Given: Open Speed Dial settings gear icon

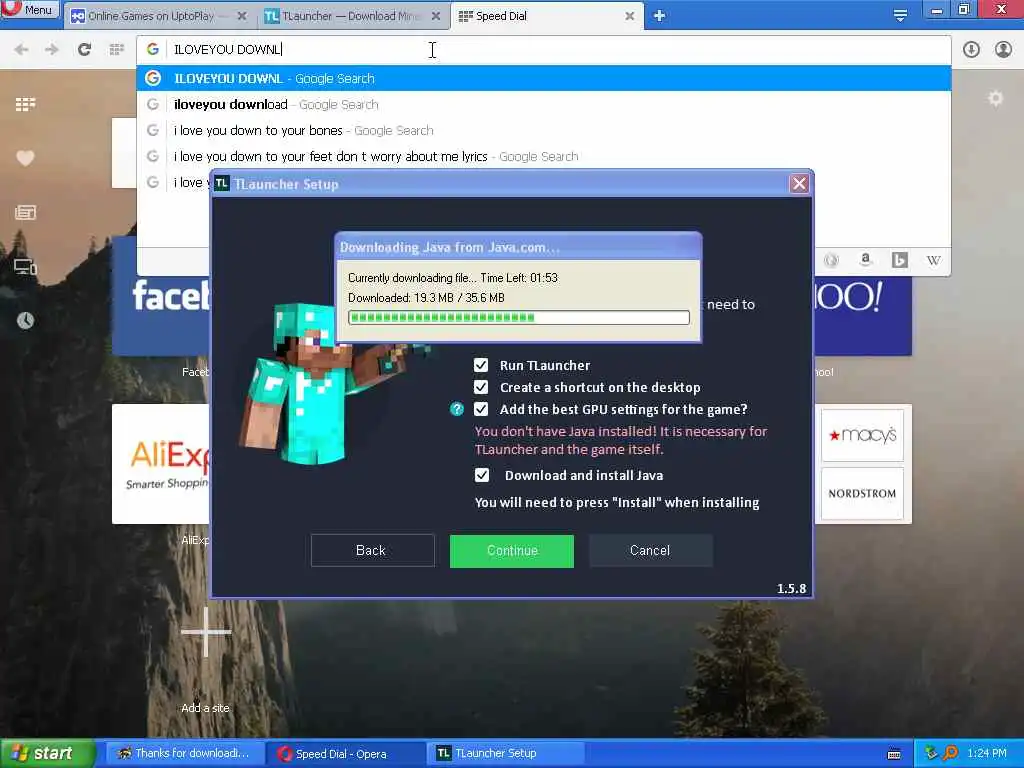Looking at the screenshot, I should (995, 99).
